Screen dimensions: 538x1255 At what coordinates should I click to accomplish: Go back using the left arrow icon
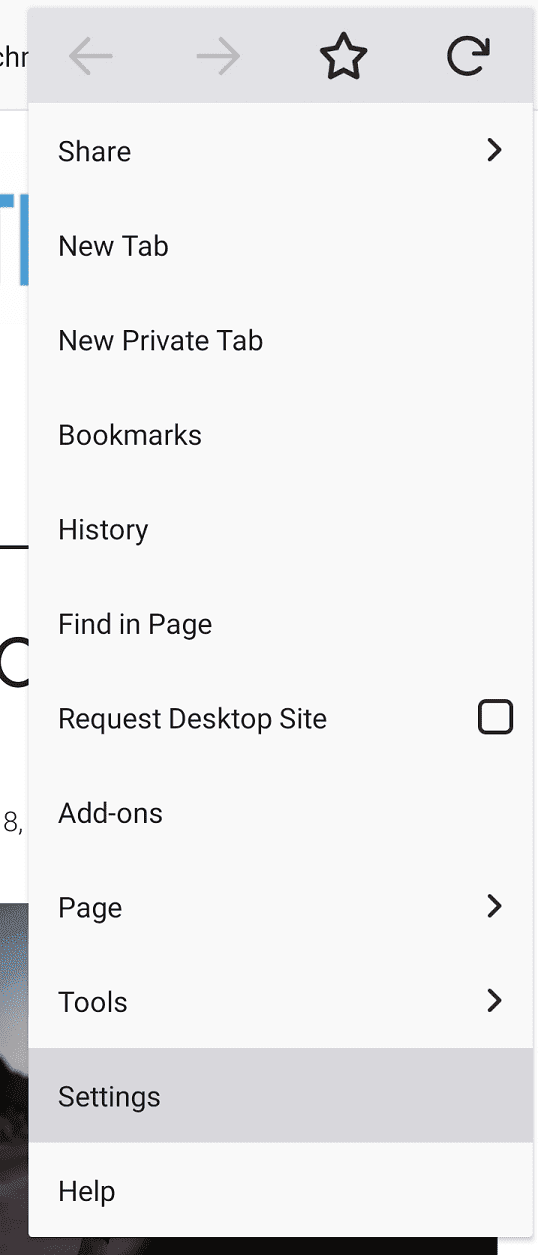[x=91, y=57]
